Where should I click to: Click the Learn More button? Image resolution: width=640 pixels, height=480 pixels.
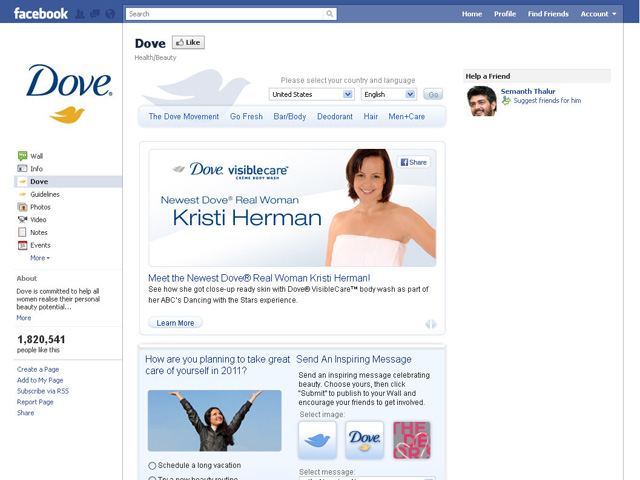[x=175, y=323]
